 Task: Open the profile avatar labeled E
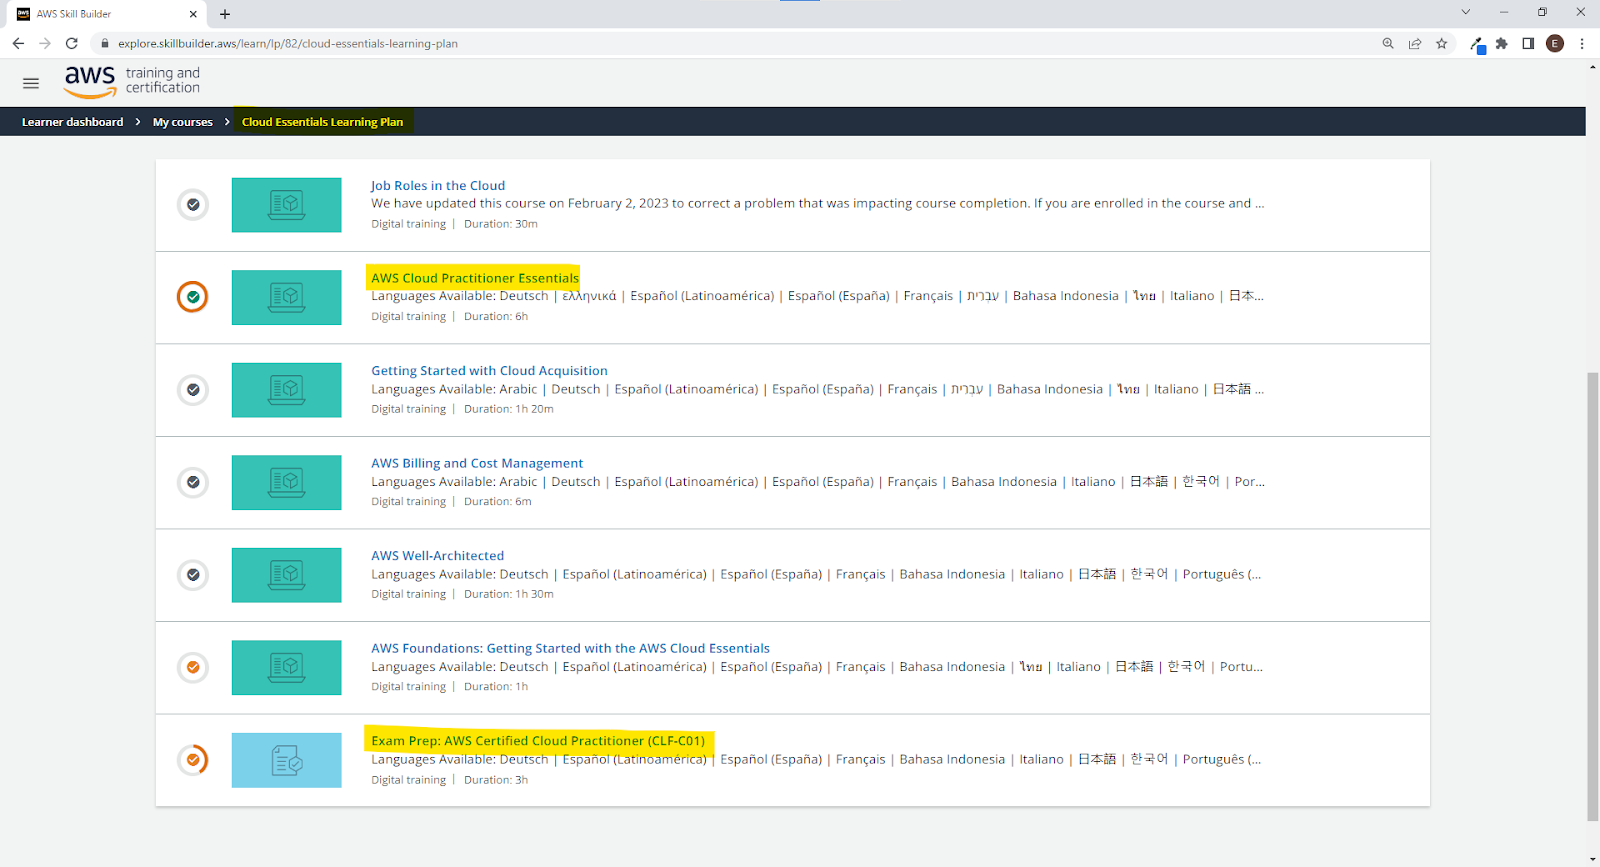tap(1555, 43)
